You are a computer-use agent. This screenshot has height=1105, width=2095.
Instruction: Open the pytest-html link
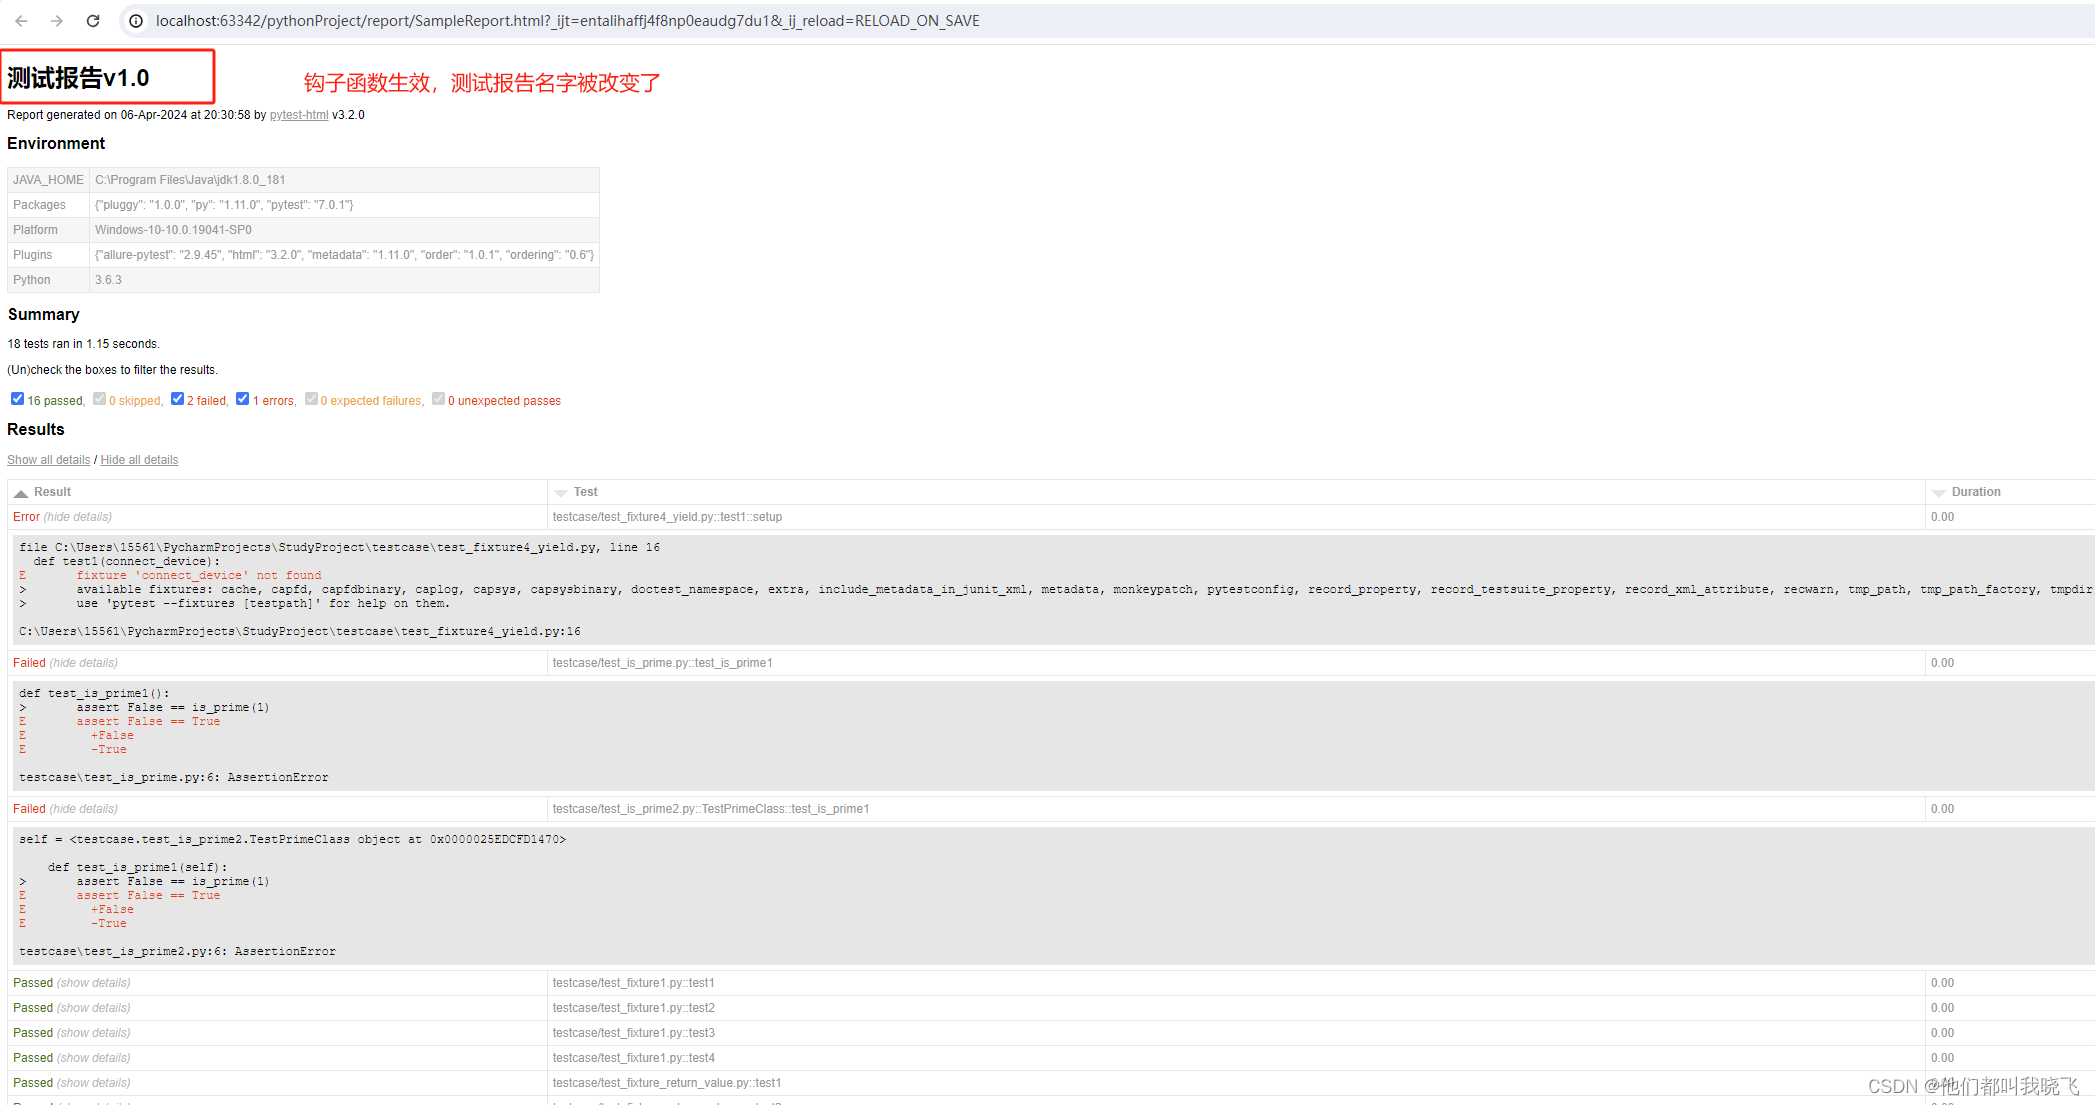[299, 115]
